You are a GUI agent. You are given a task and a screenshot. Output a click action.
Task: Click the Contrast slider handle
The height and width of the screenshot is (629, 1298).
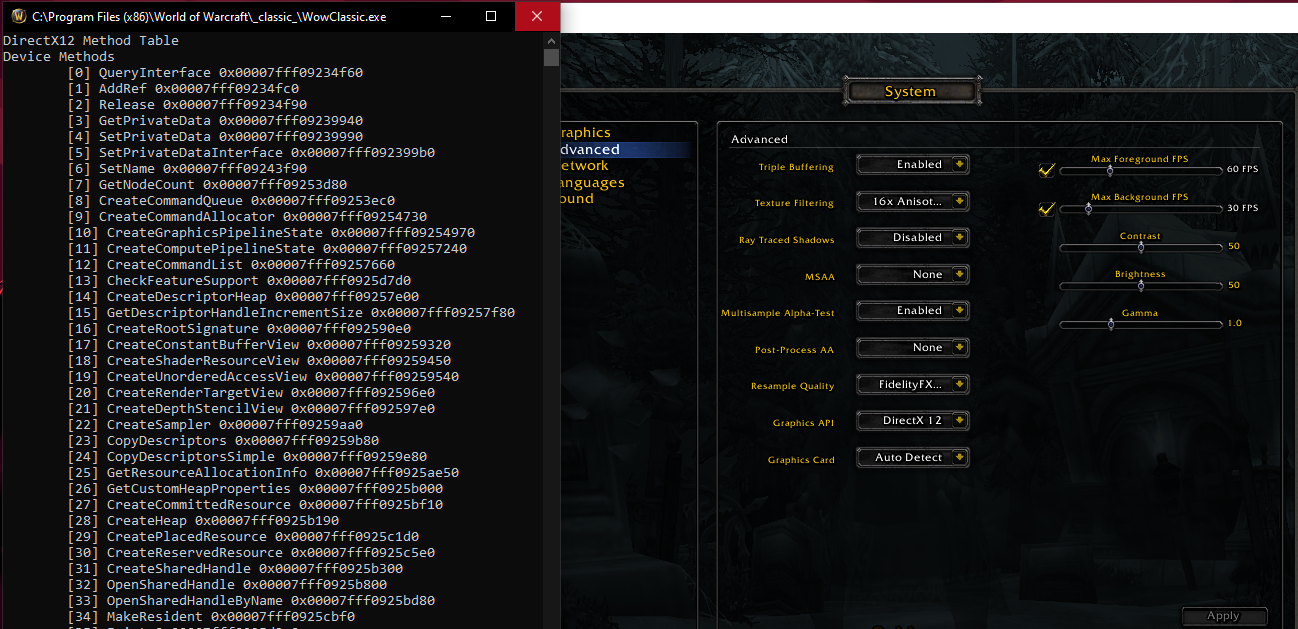(x=1140, y=247)
